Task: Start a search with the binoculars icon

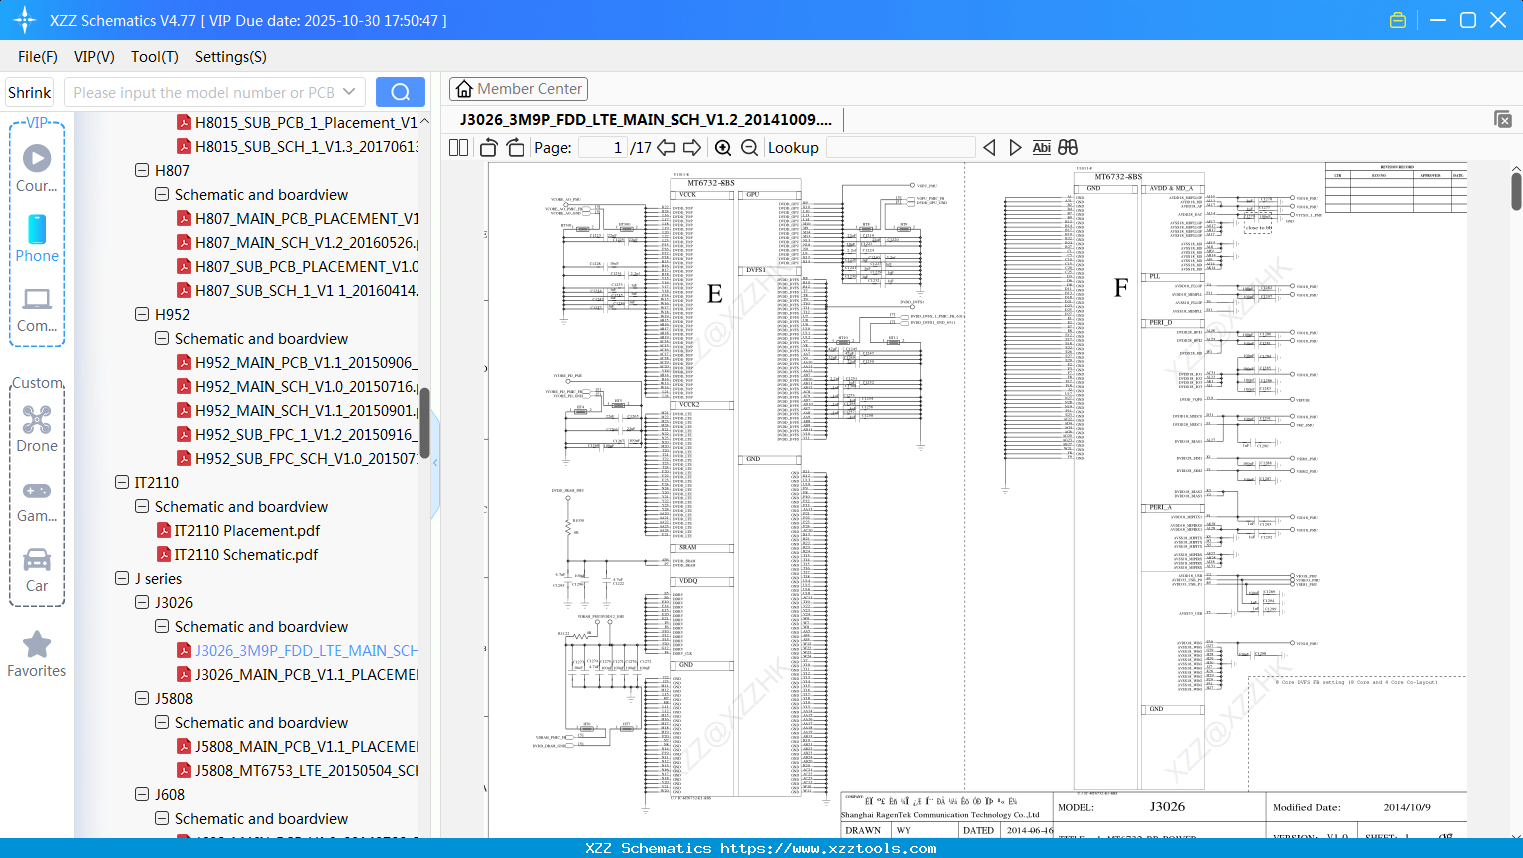Action: 1066,147
